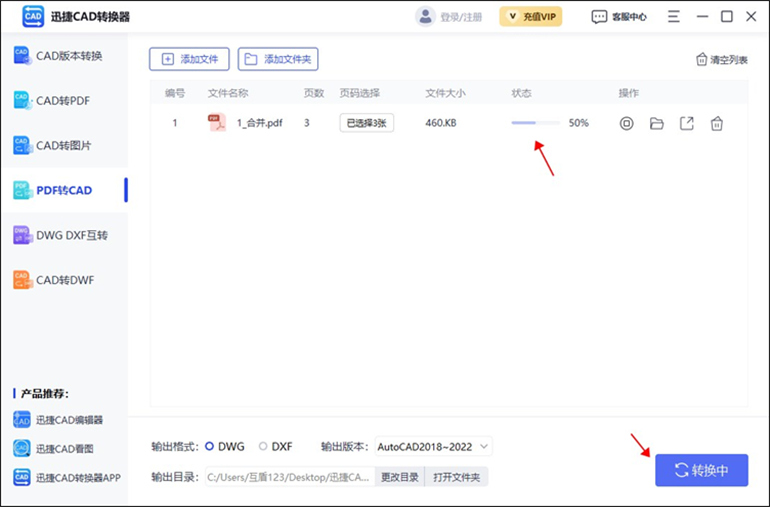
Task: Click the 50% progress value
Action: [x=578, y=123]
